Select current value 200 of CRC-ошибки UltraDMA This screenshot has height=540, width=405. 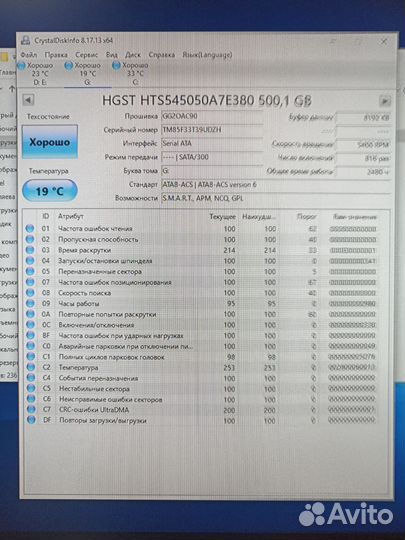tap(229, 410)
